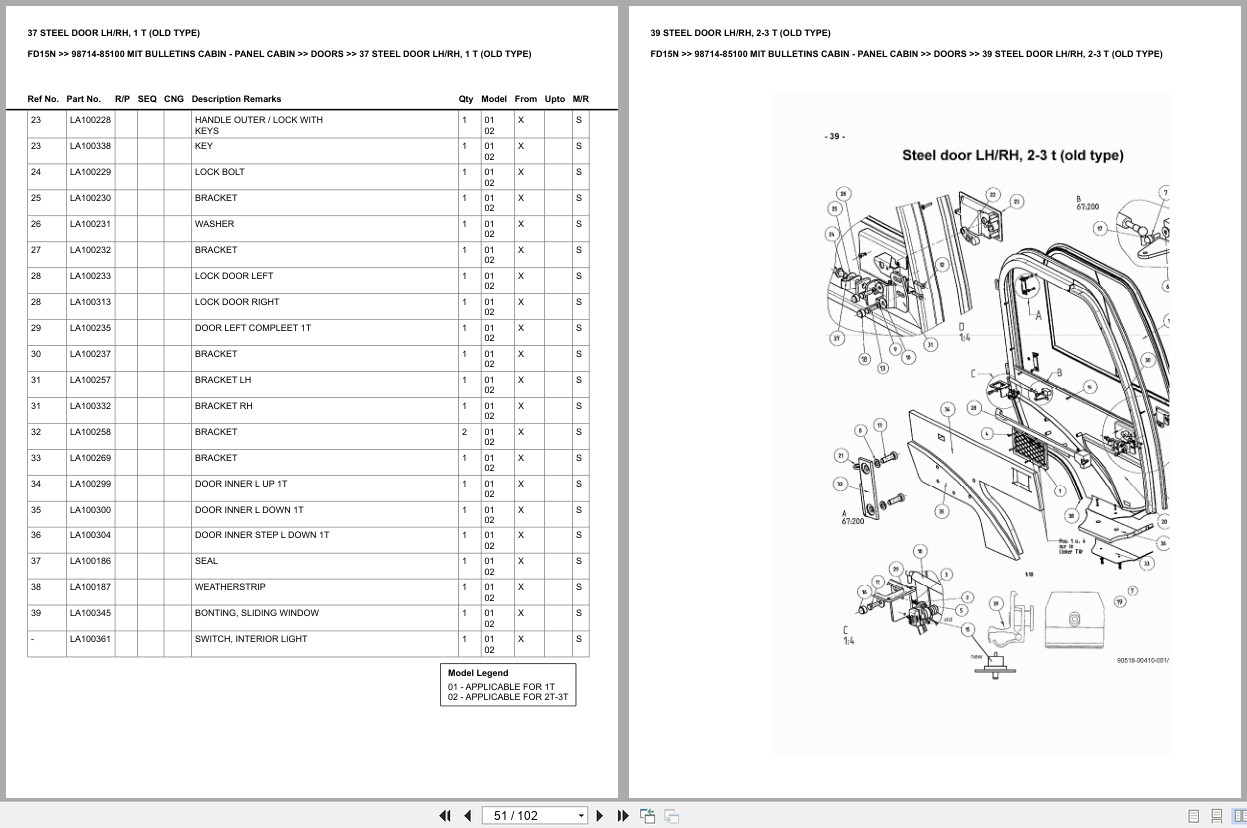Click DOOR INNER L DOWN 1T

pyautogui.click(x=249, y=510)
